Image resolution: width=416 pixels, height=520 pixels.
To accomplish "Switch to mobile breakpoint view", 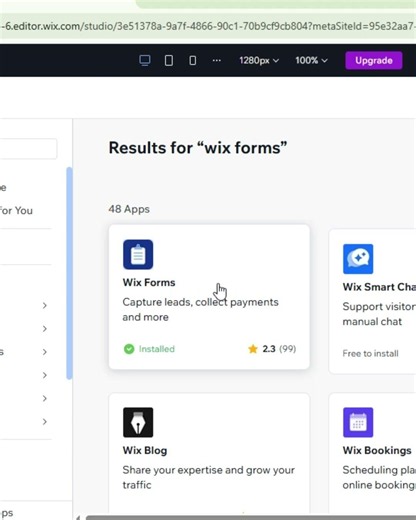I will (192, 60).
